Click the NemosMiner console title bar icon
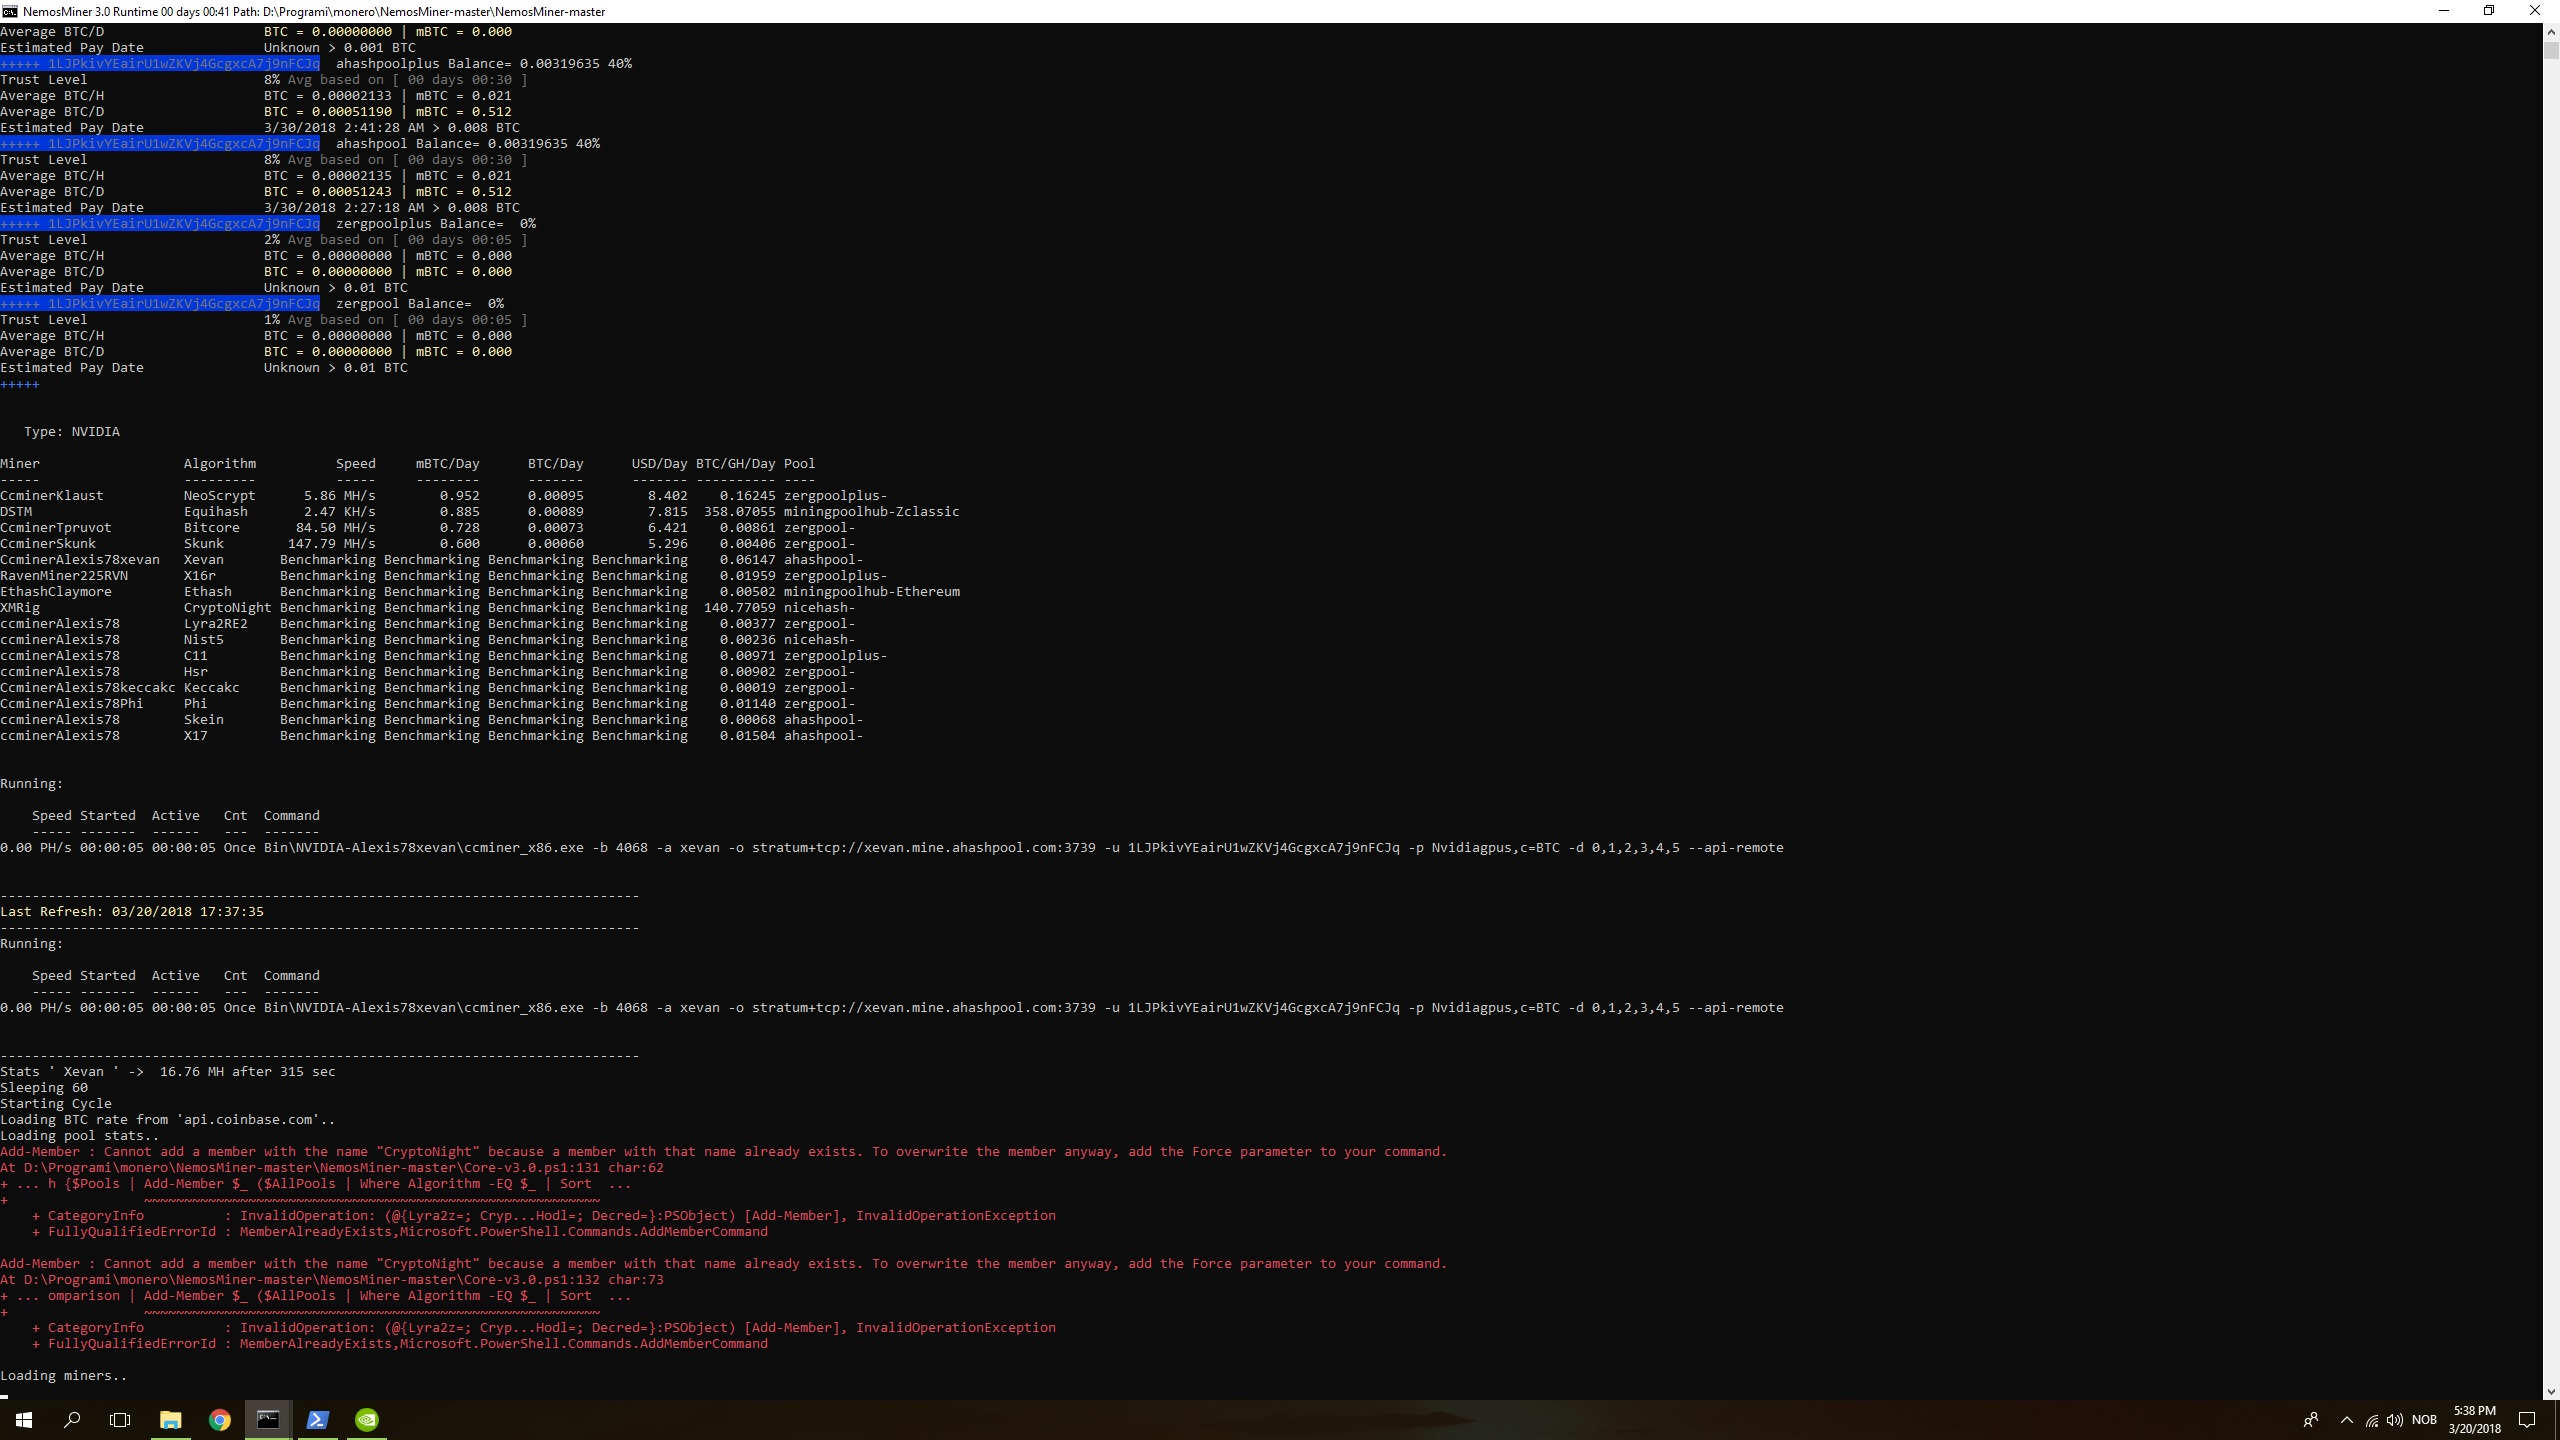The image size is (2560, 1440). click(x=9, y=11)
